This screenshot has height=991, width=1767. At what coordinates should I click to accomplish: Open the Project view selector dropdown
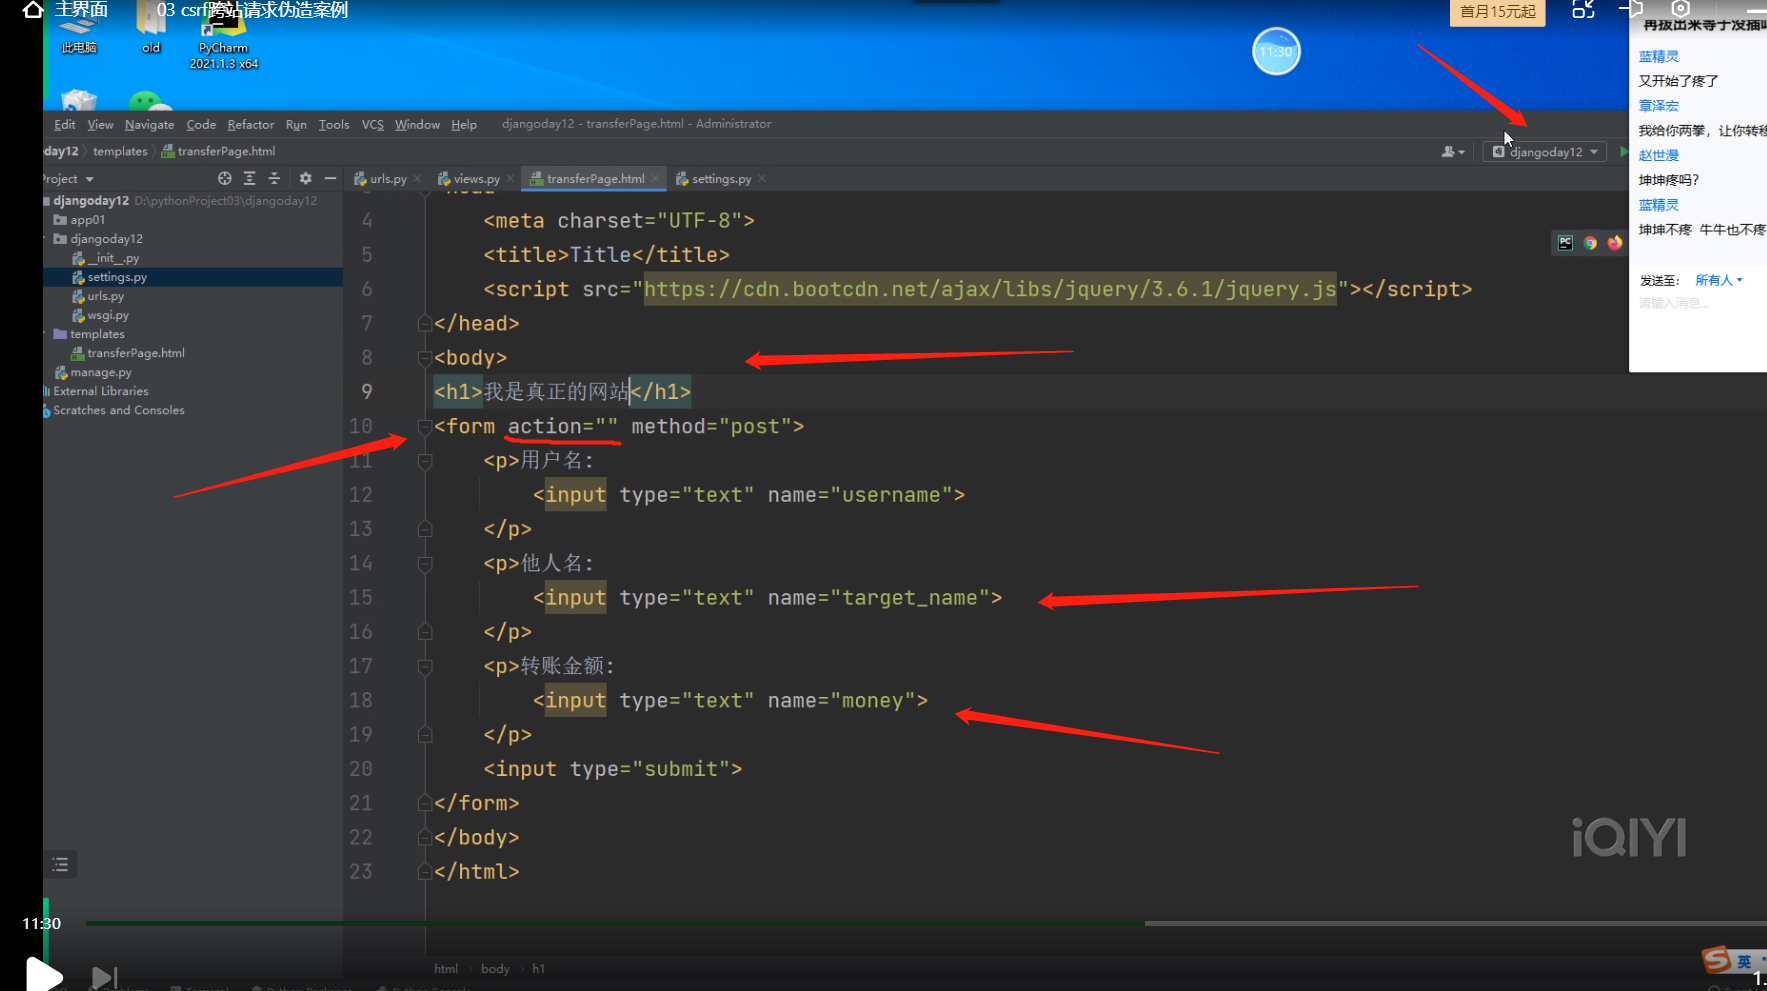[x=67, y=179]
